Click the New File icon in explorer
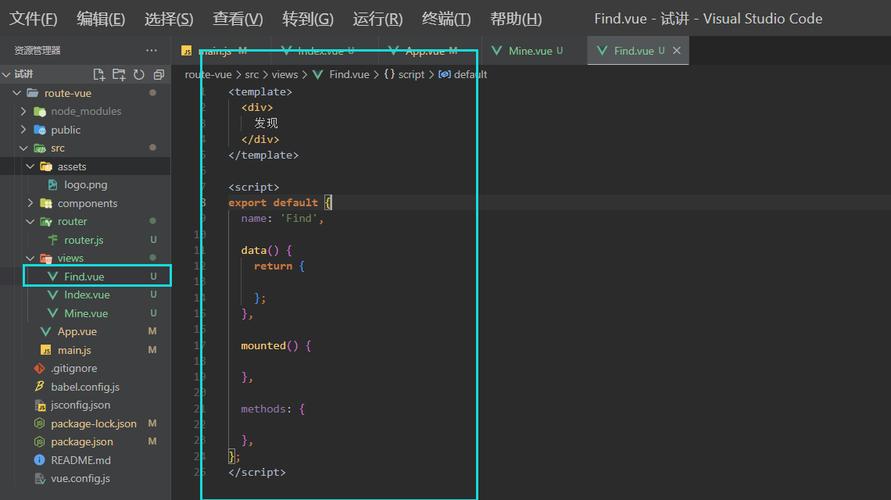 (x=99, y=74)
